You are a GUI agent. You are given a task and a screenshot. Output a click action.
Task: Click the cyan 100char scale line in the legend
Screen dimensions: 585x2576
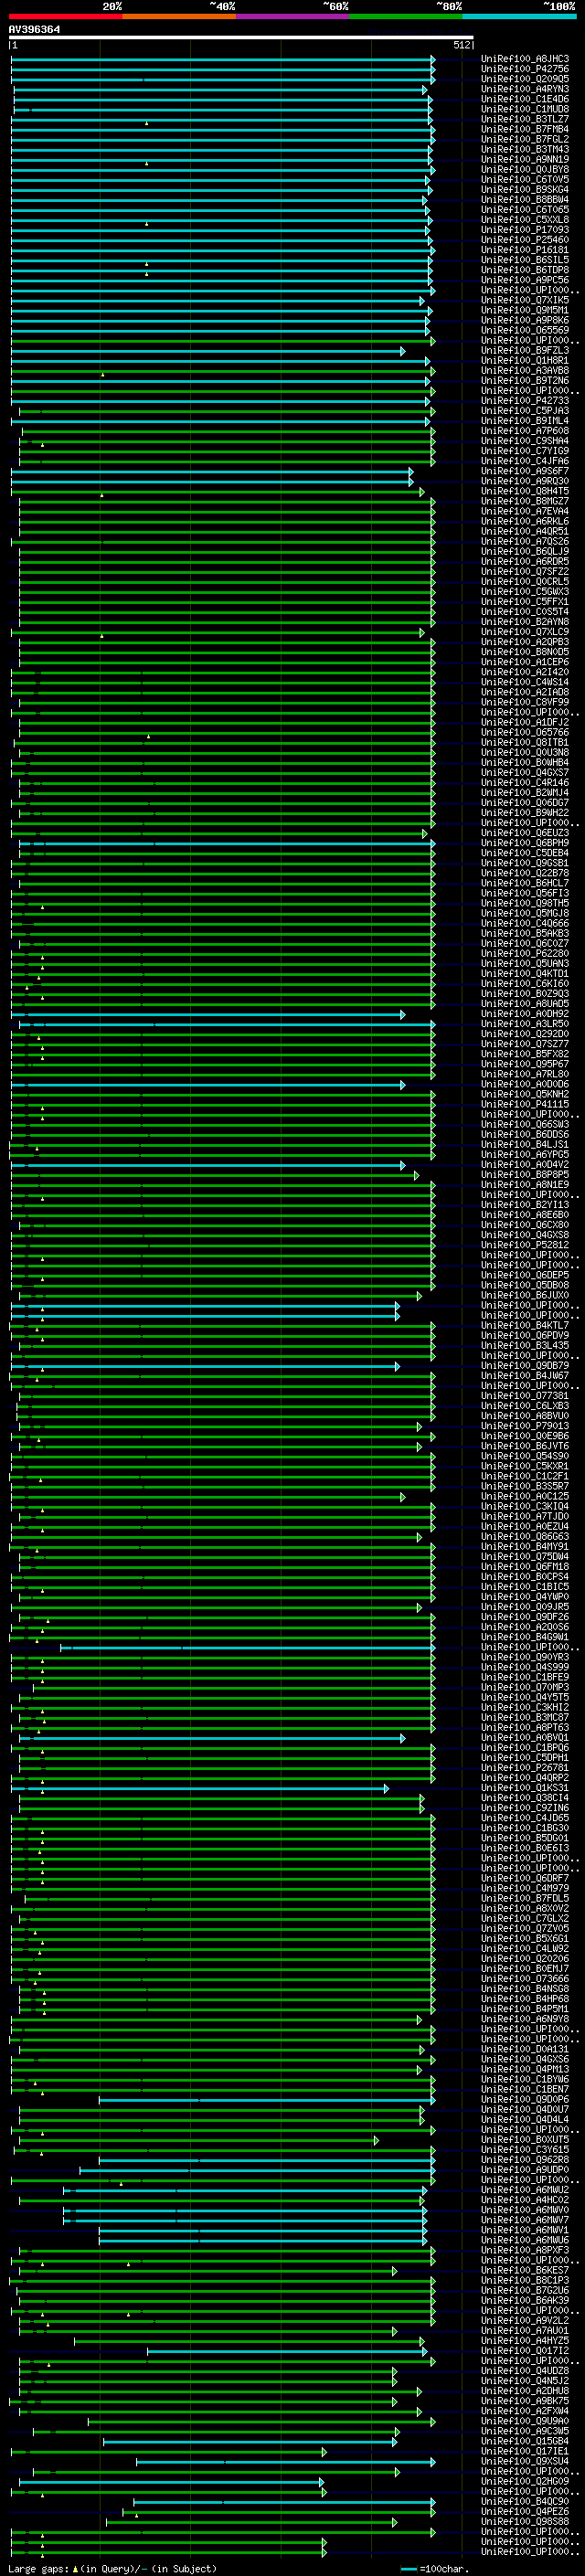coord(408,2568)
